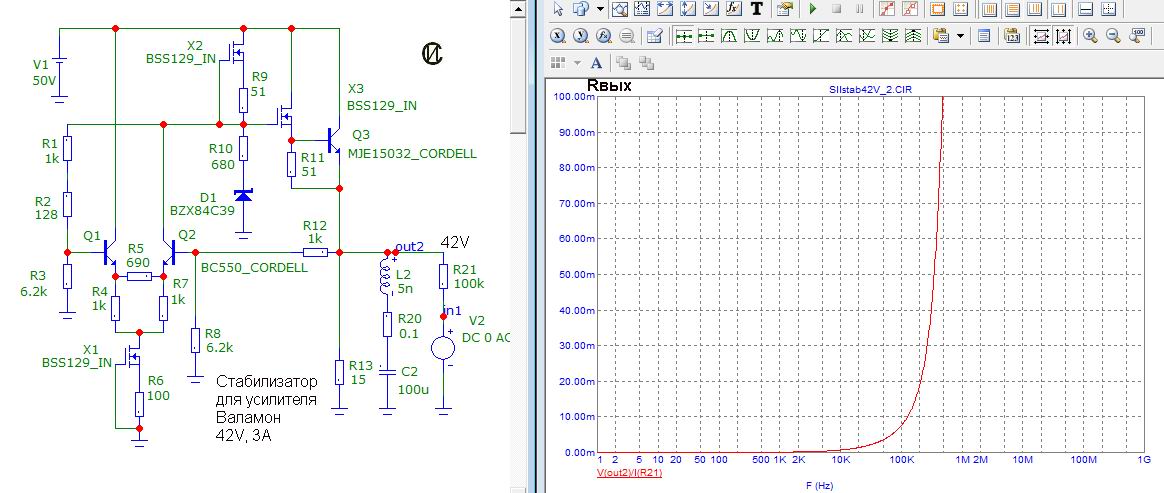
Task: Click the zoom out magnifier icon
Action: tap(1113, 36)
